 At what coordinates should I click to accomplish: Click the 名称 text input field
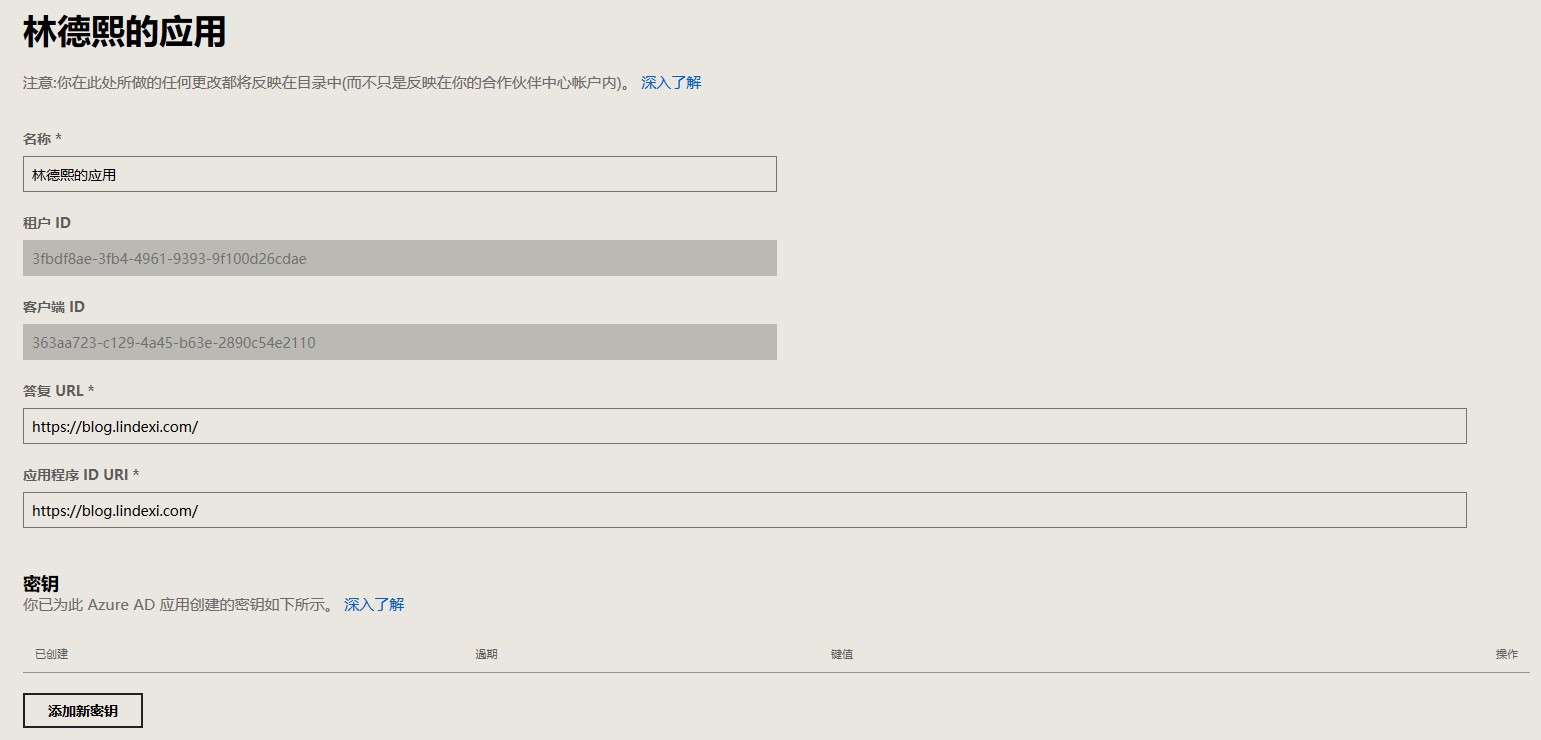[399, 174]
